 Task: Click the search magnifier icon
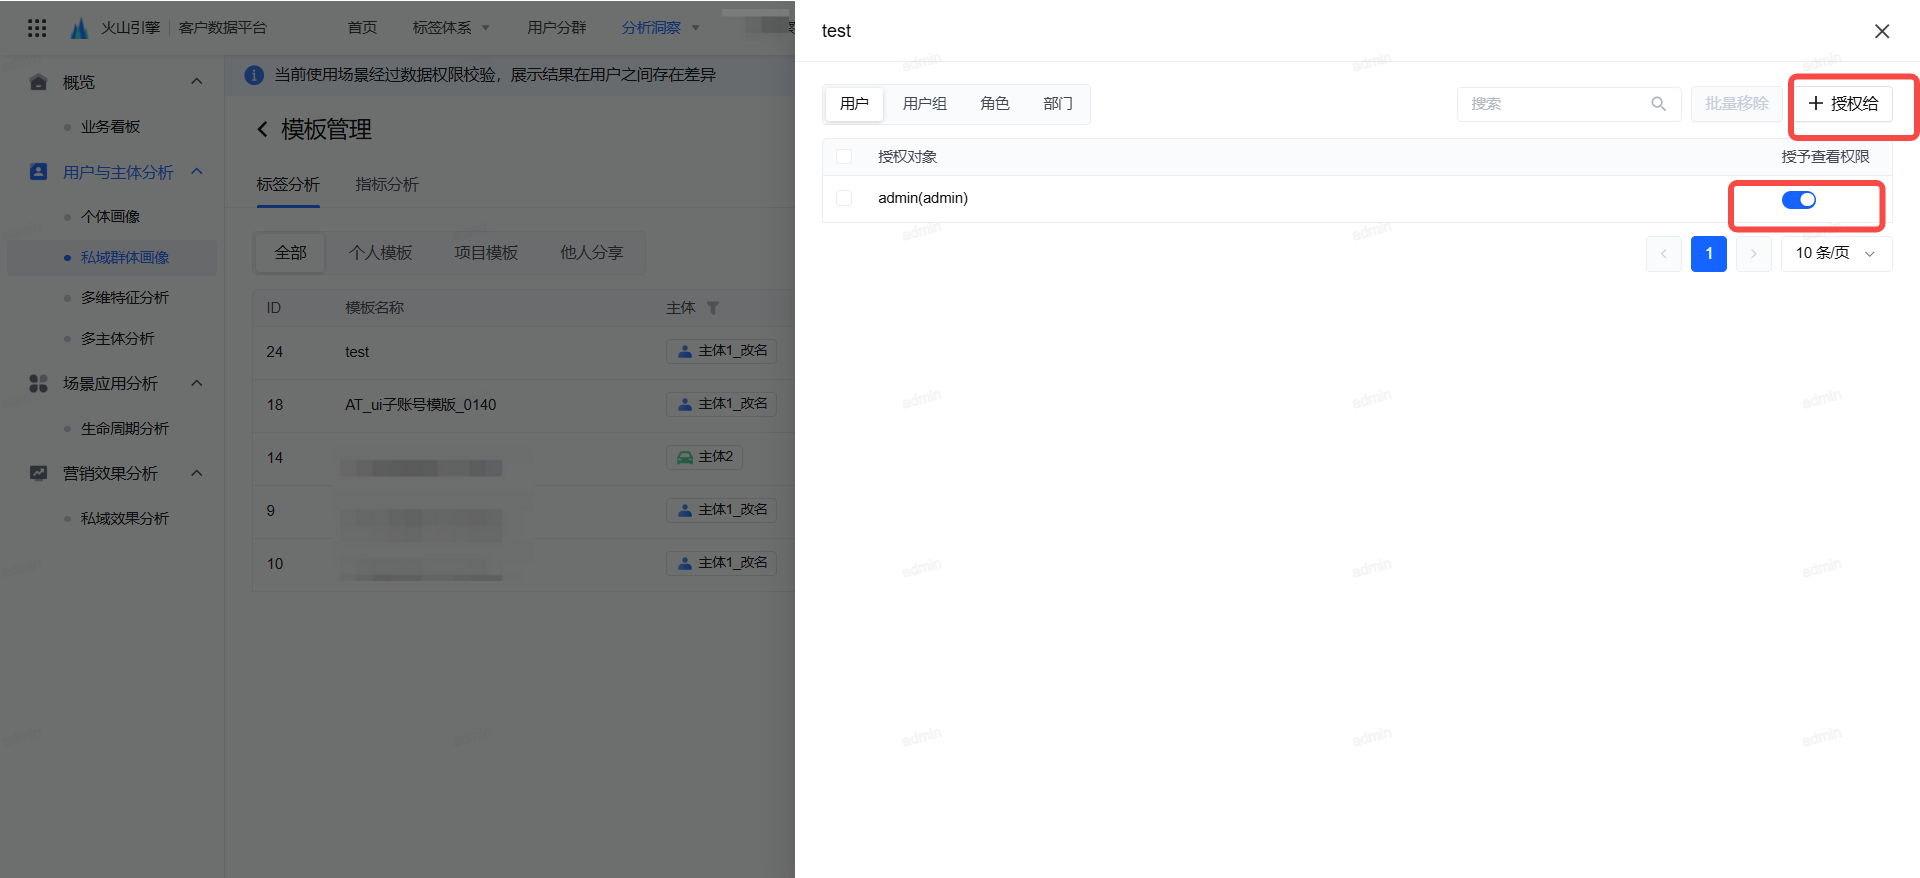coord(1659,104)
